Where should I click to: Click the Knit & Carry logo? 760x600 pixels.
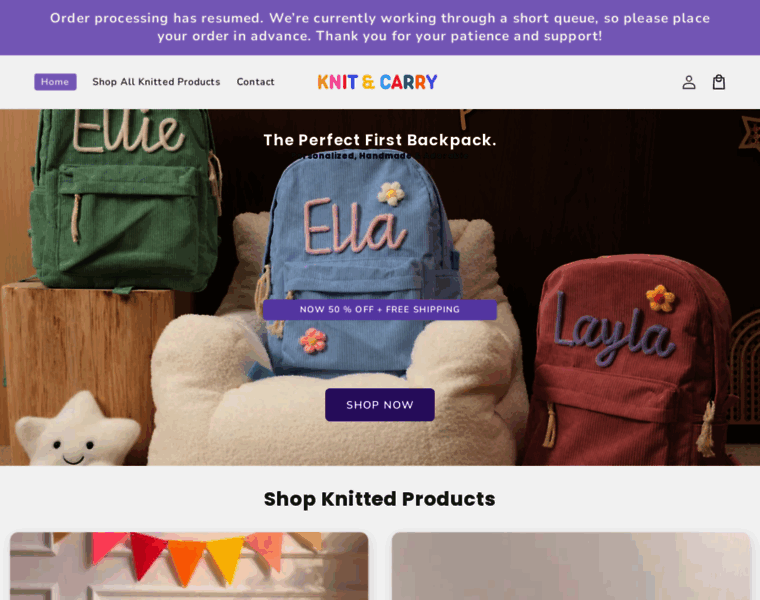[x=377, y=82]
